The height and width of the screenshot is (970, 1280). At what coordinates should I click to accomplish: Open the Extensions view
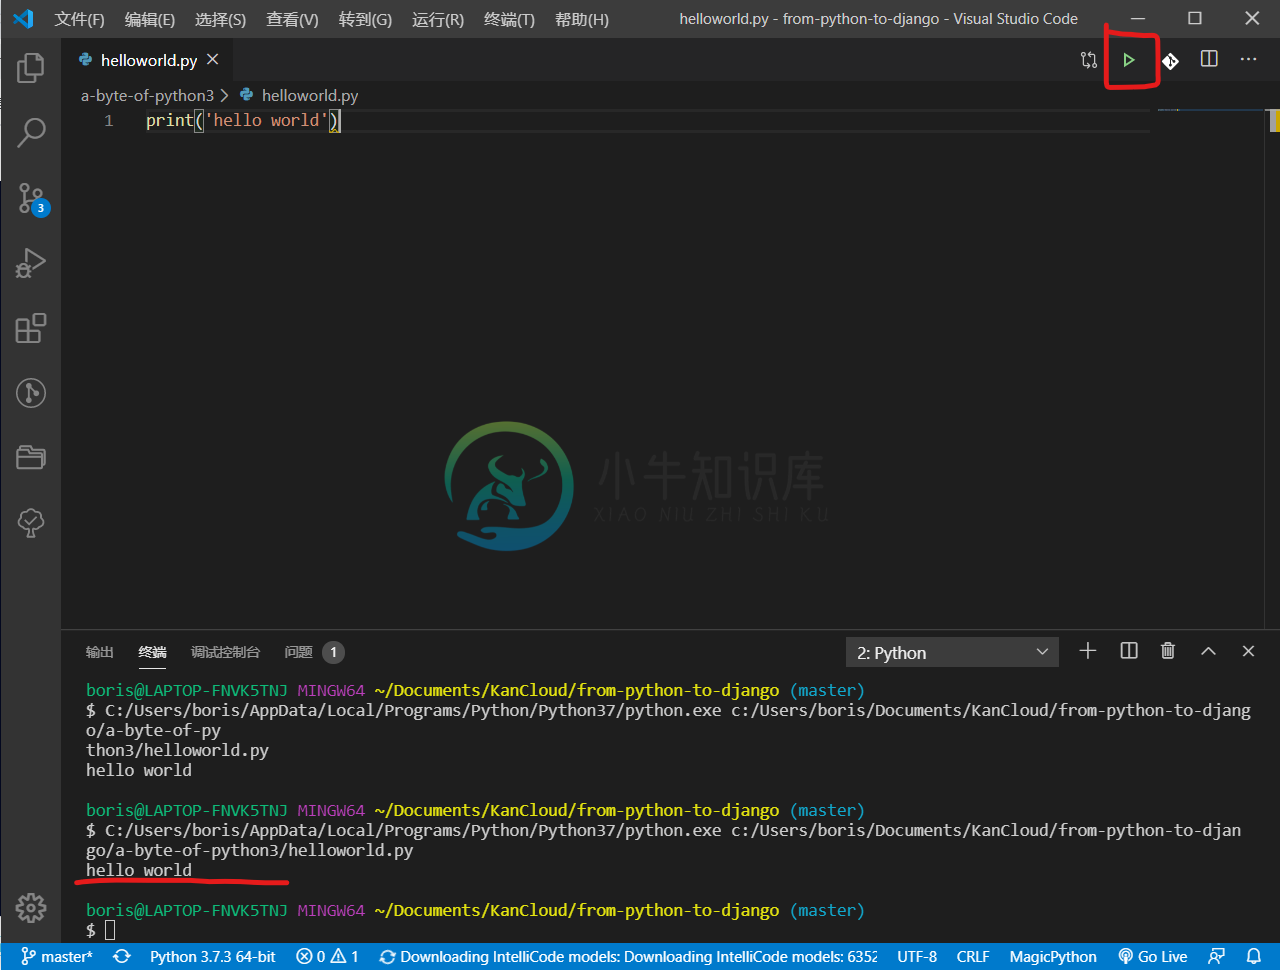[x=31, y=328]
